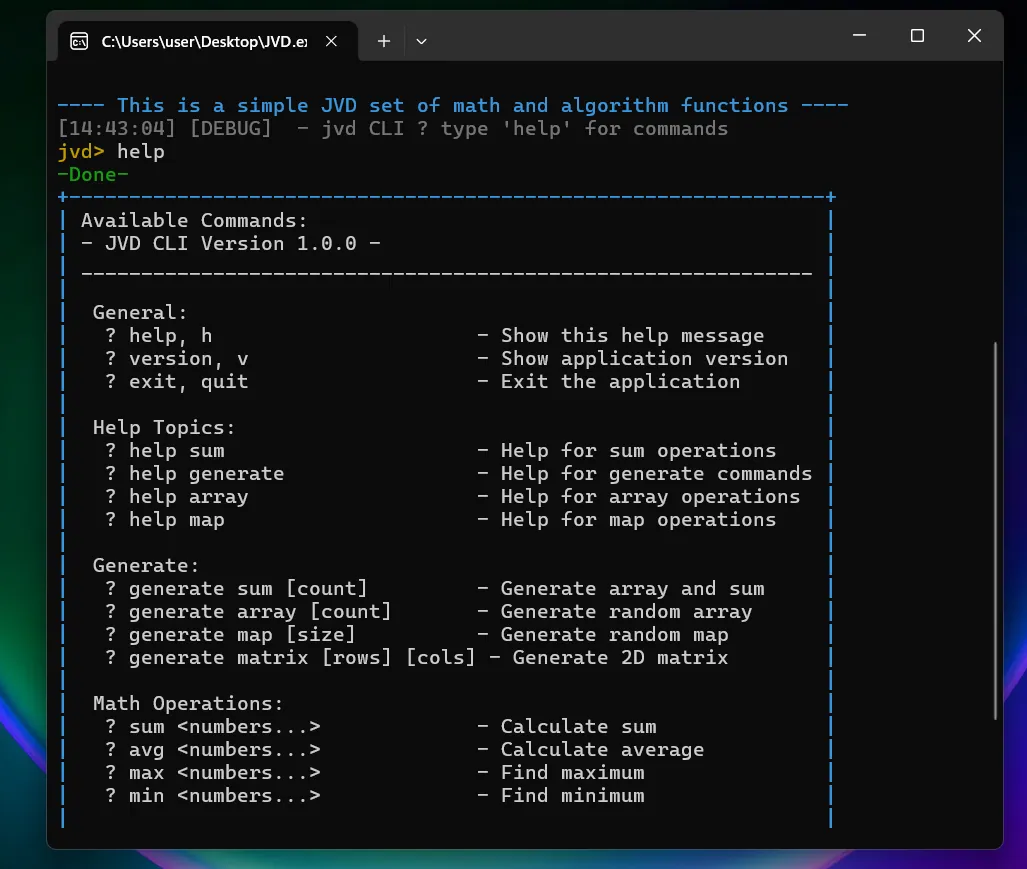Image resolution: width=1027 pixels, height=869 pixels.
Task: Click the 'version, v' command entry
Action: click(189, 359)
